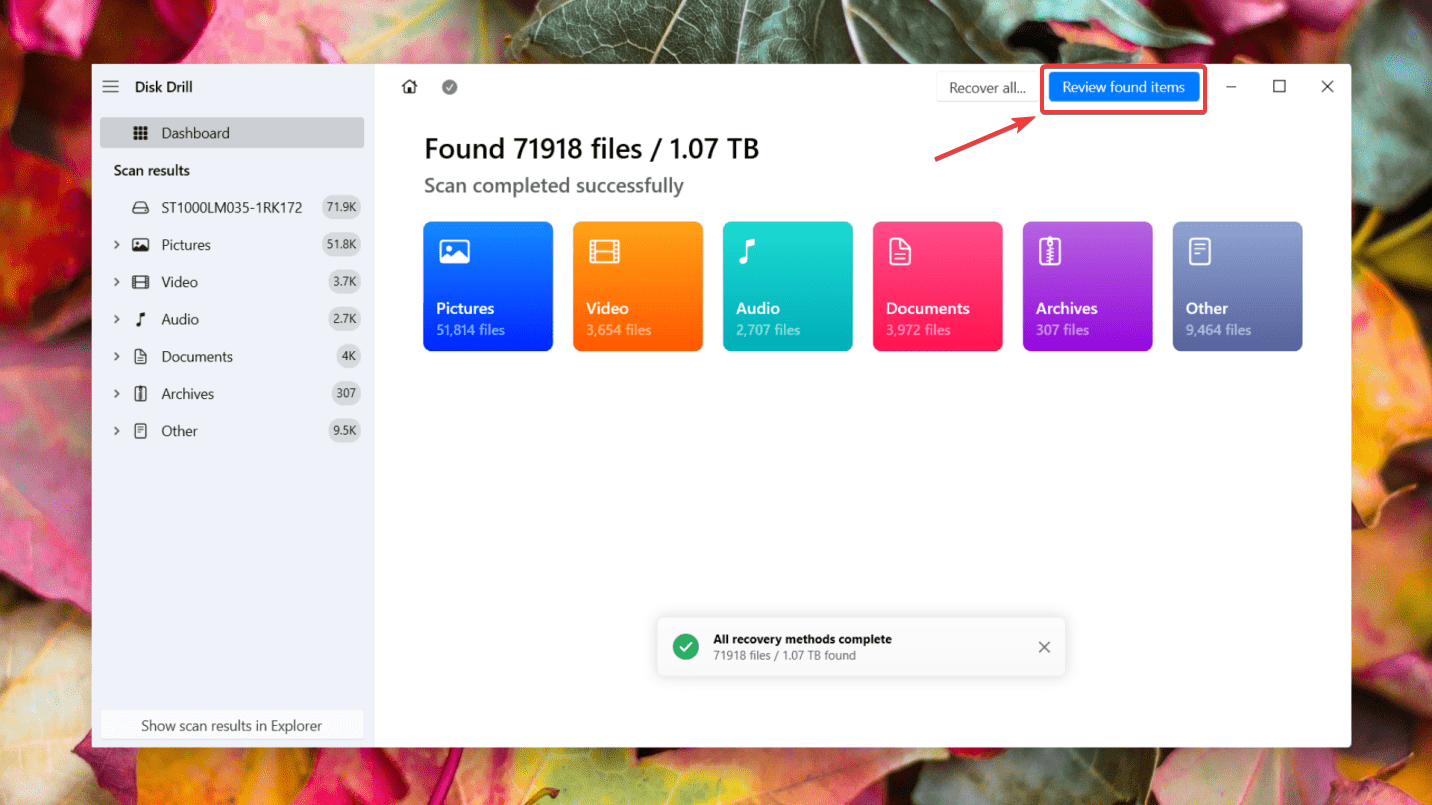This screenshot has height=805, width=1432.
Task: Dismiss the recovery complete notification
Action: pos(1044,647)
